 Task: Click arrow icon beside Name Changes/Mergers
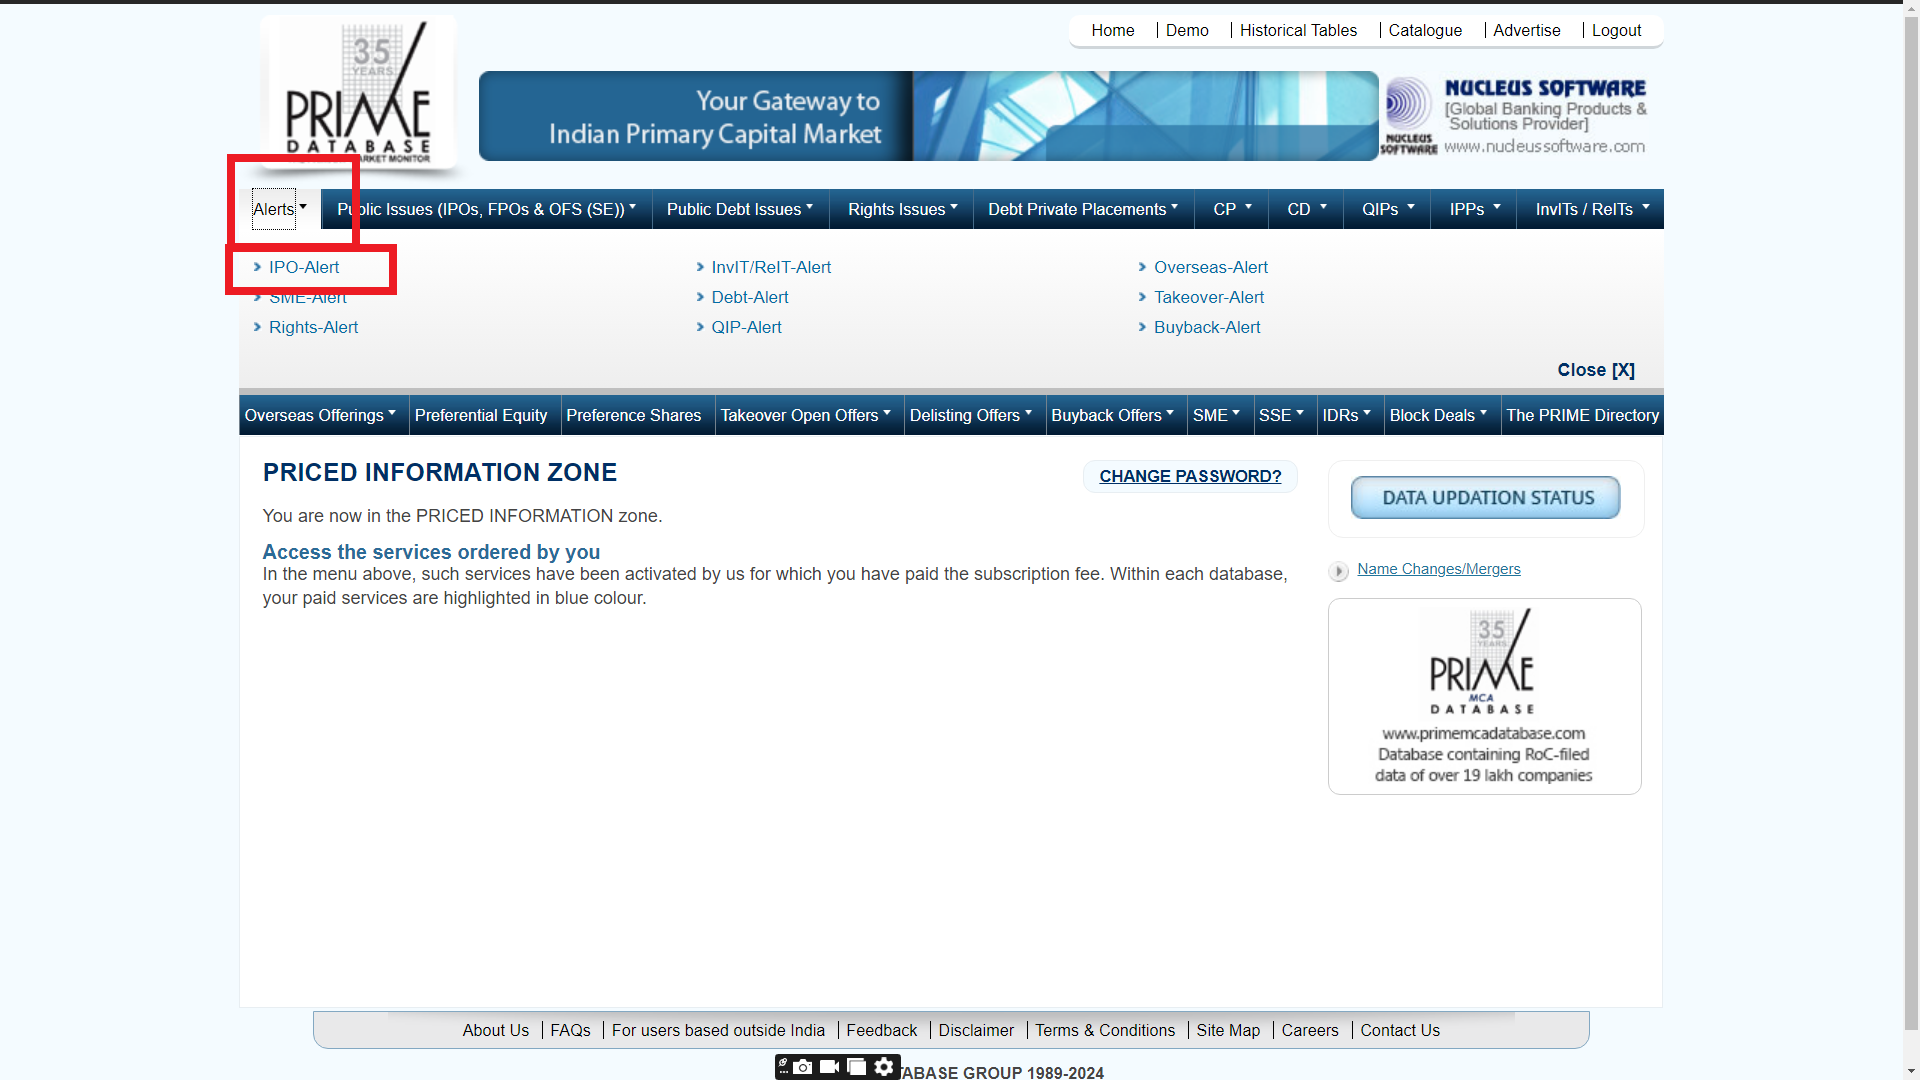(1338, 571)
